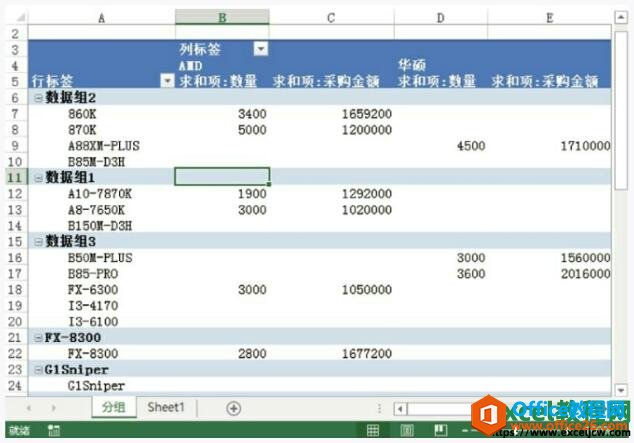Open the 列标签 filter dropdown
The height and width of the screenshot is (443, 634).
261,49
